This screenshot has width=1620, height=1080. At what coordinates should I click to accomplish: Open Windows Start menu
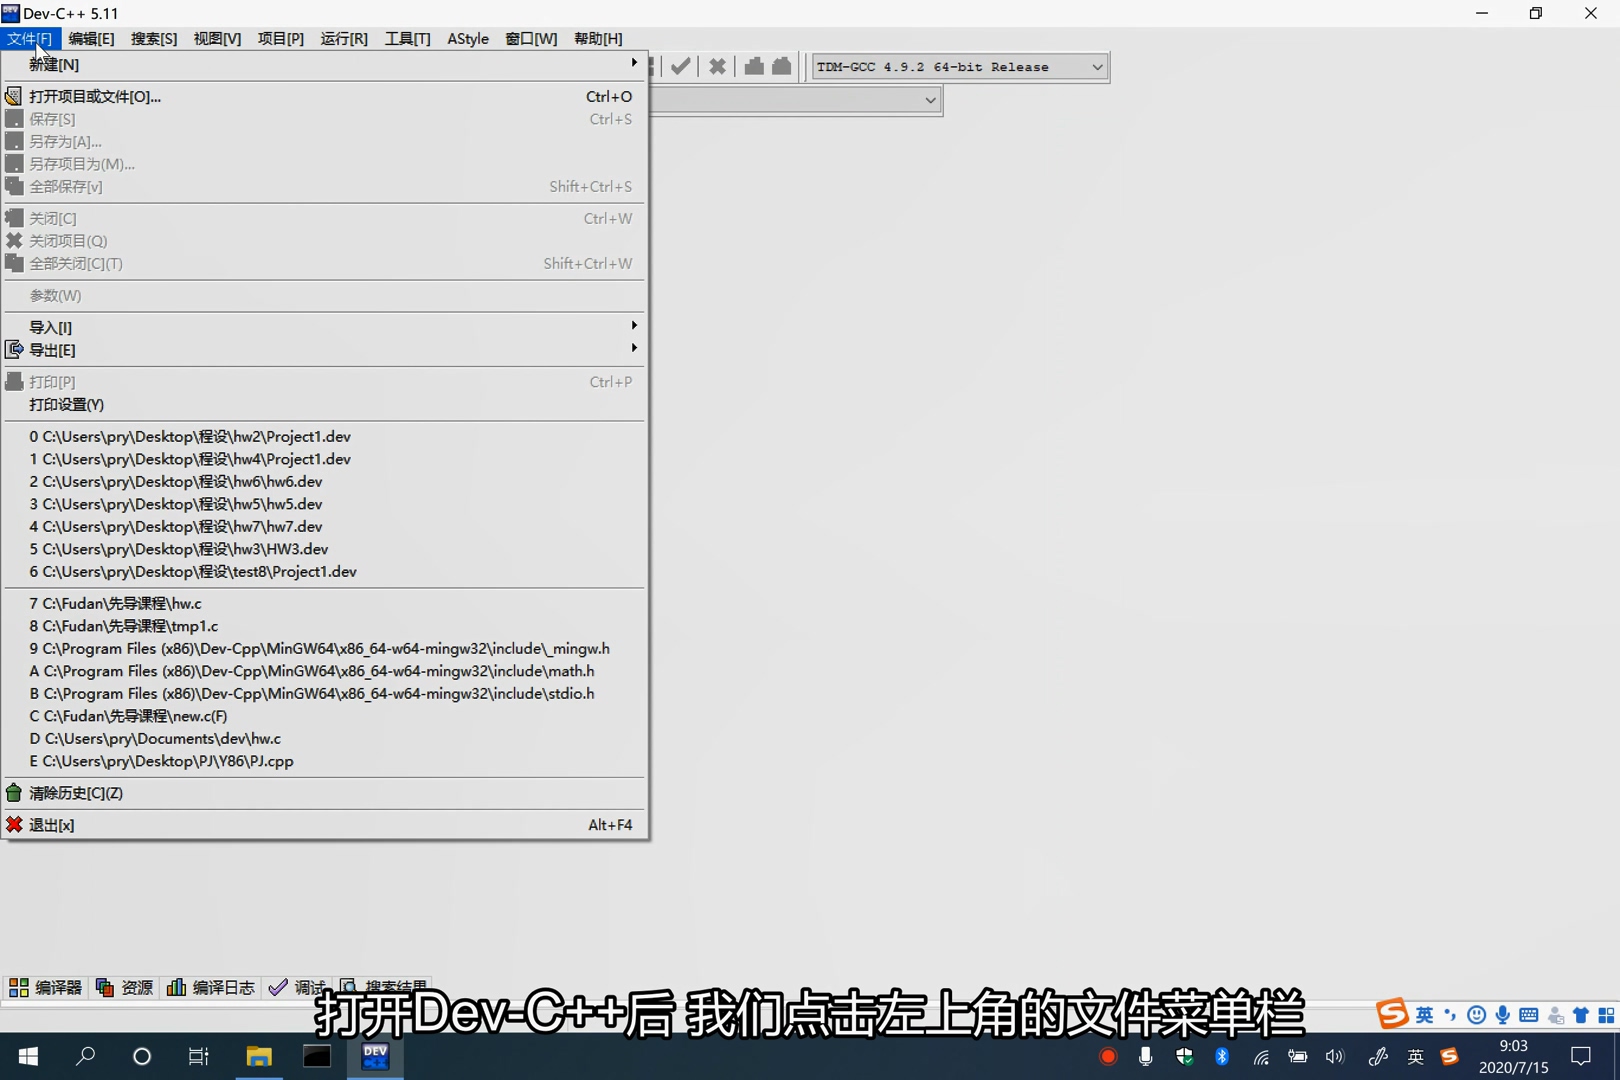[x=28, y=1056]
